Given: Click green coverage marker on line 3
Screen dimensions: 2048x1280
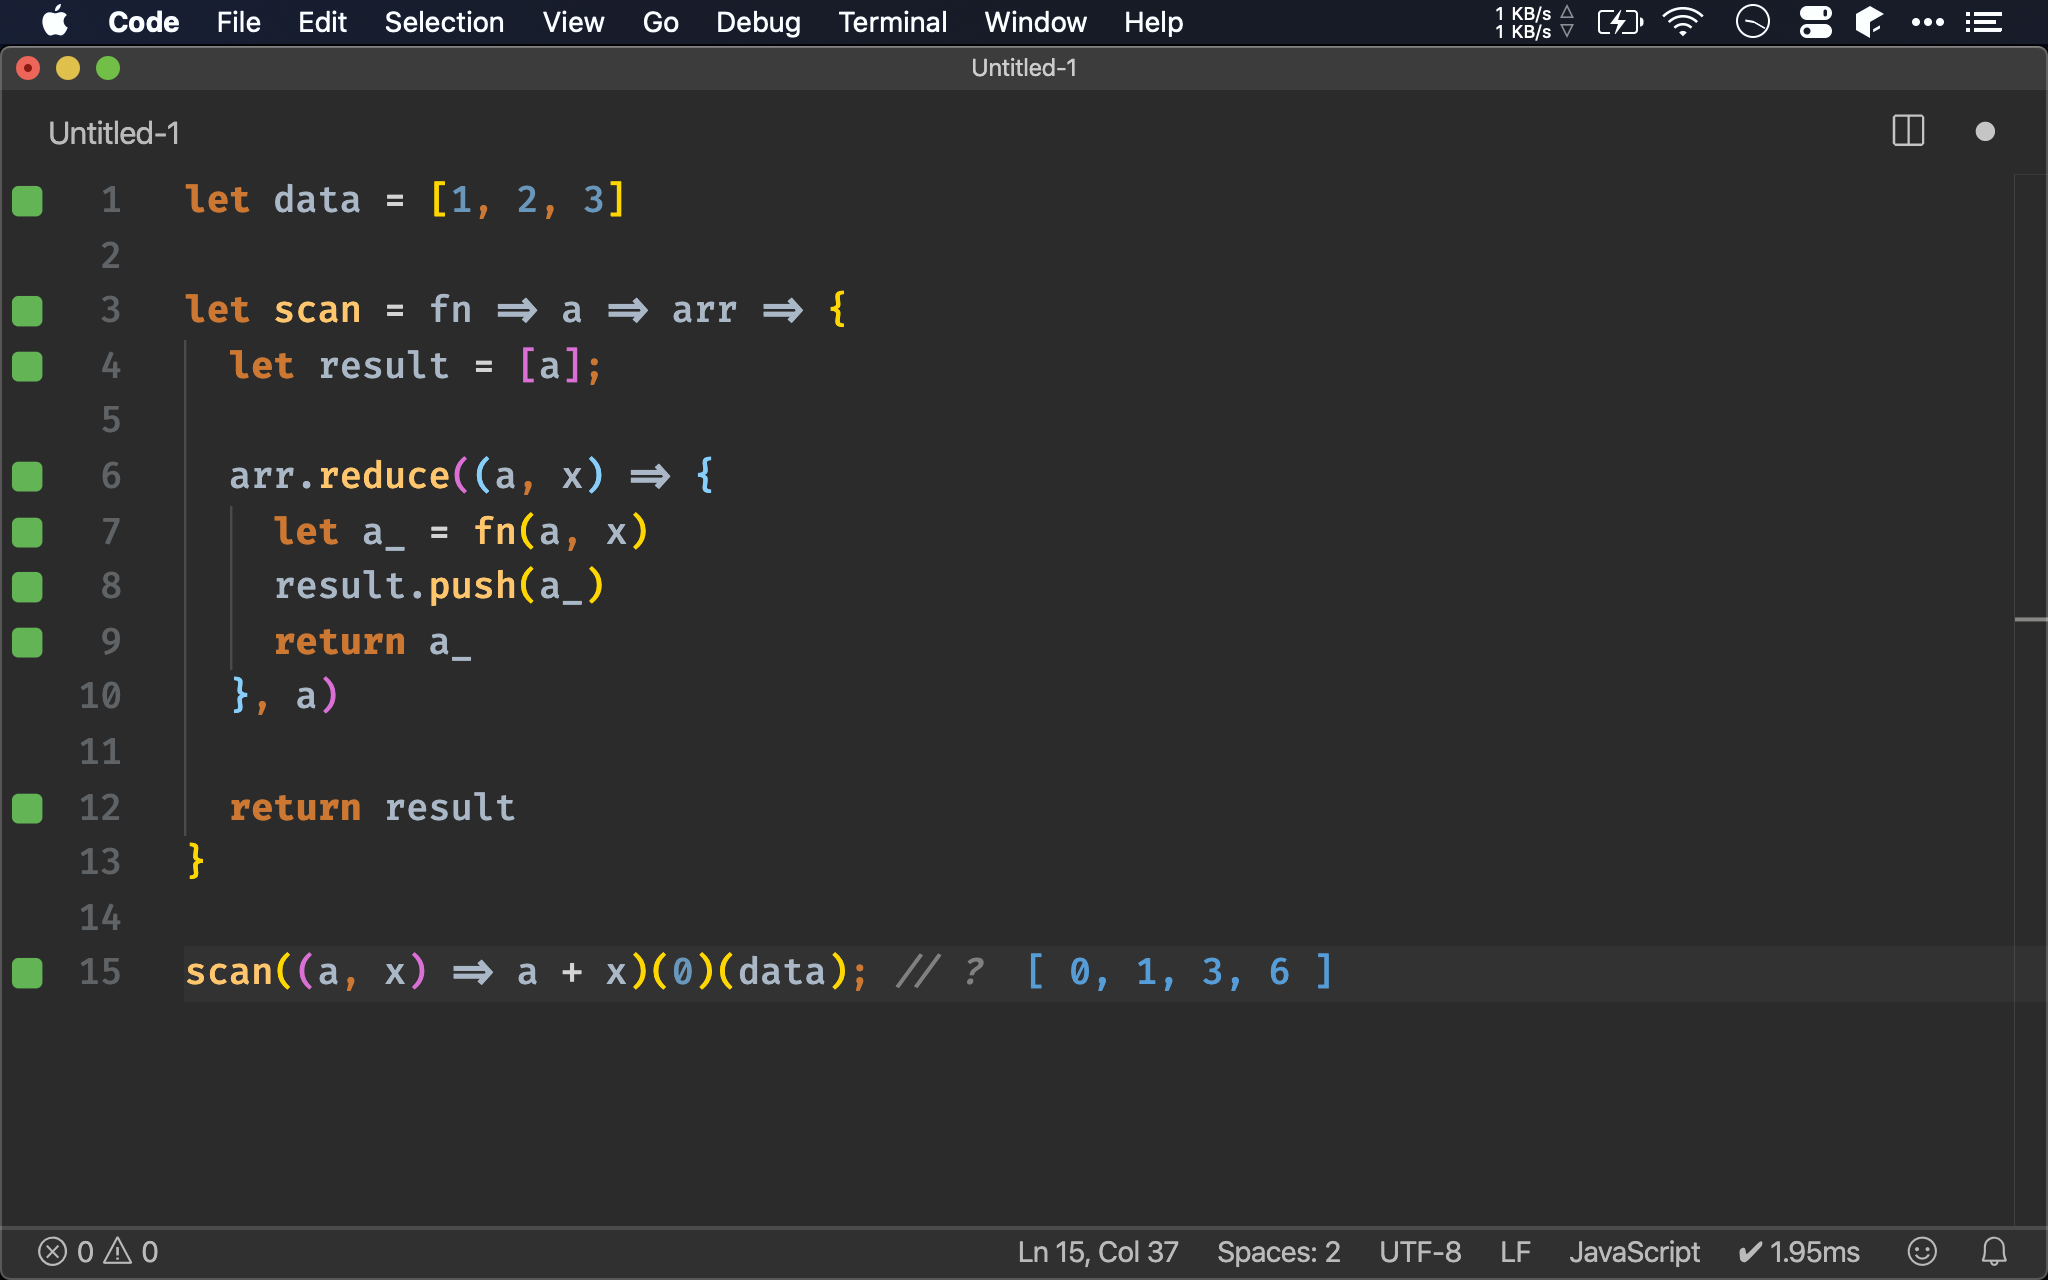Looking at the screenshot, I should pos(27,311).
